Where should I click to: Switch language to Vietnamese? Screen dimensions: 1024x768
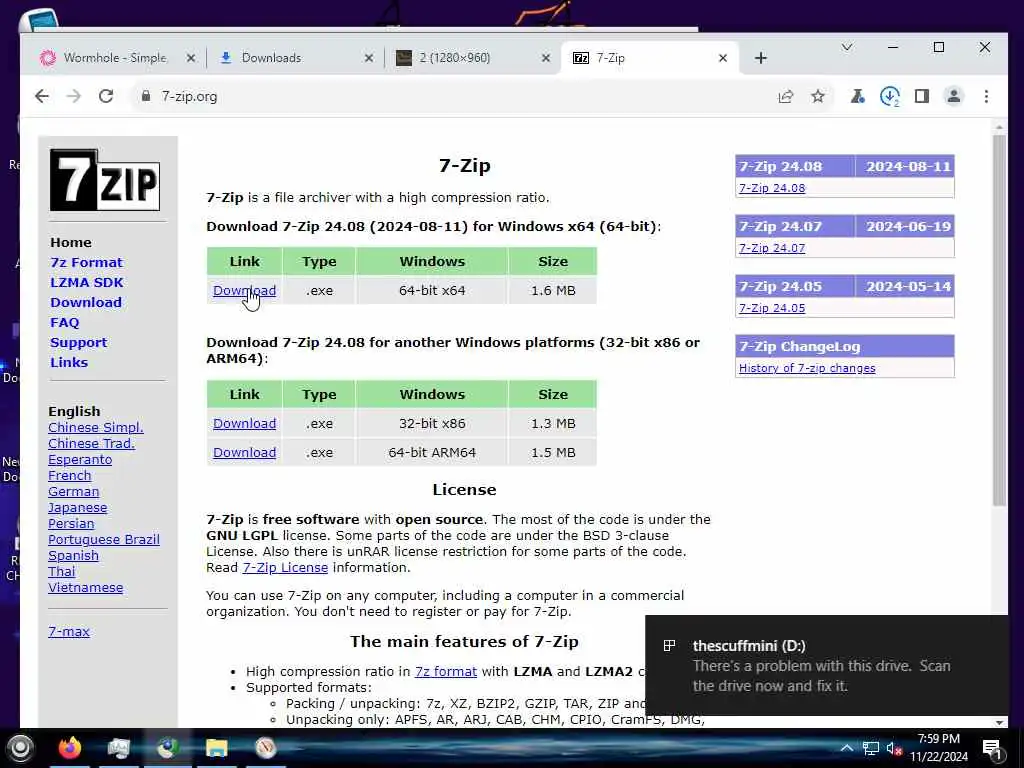86,588
